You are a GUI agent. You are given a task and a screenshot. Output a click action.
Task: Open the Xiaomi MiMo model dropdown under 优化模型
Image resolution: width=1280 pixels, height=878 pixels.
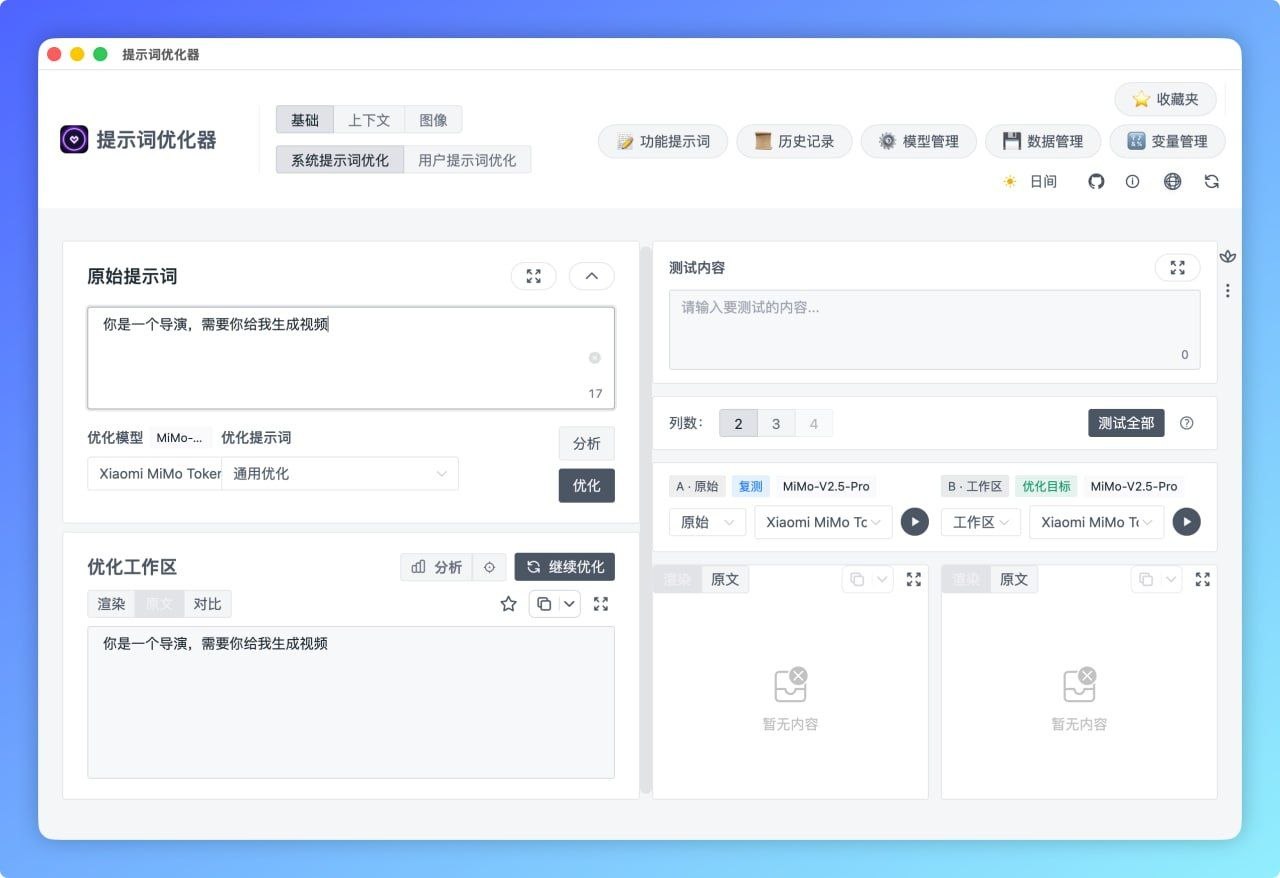click(x=154, y=474)
